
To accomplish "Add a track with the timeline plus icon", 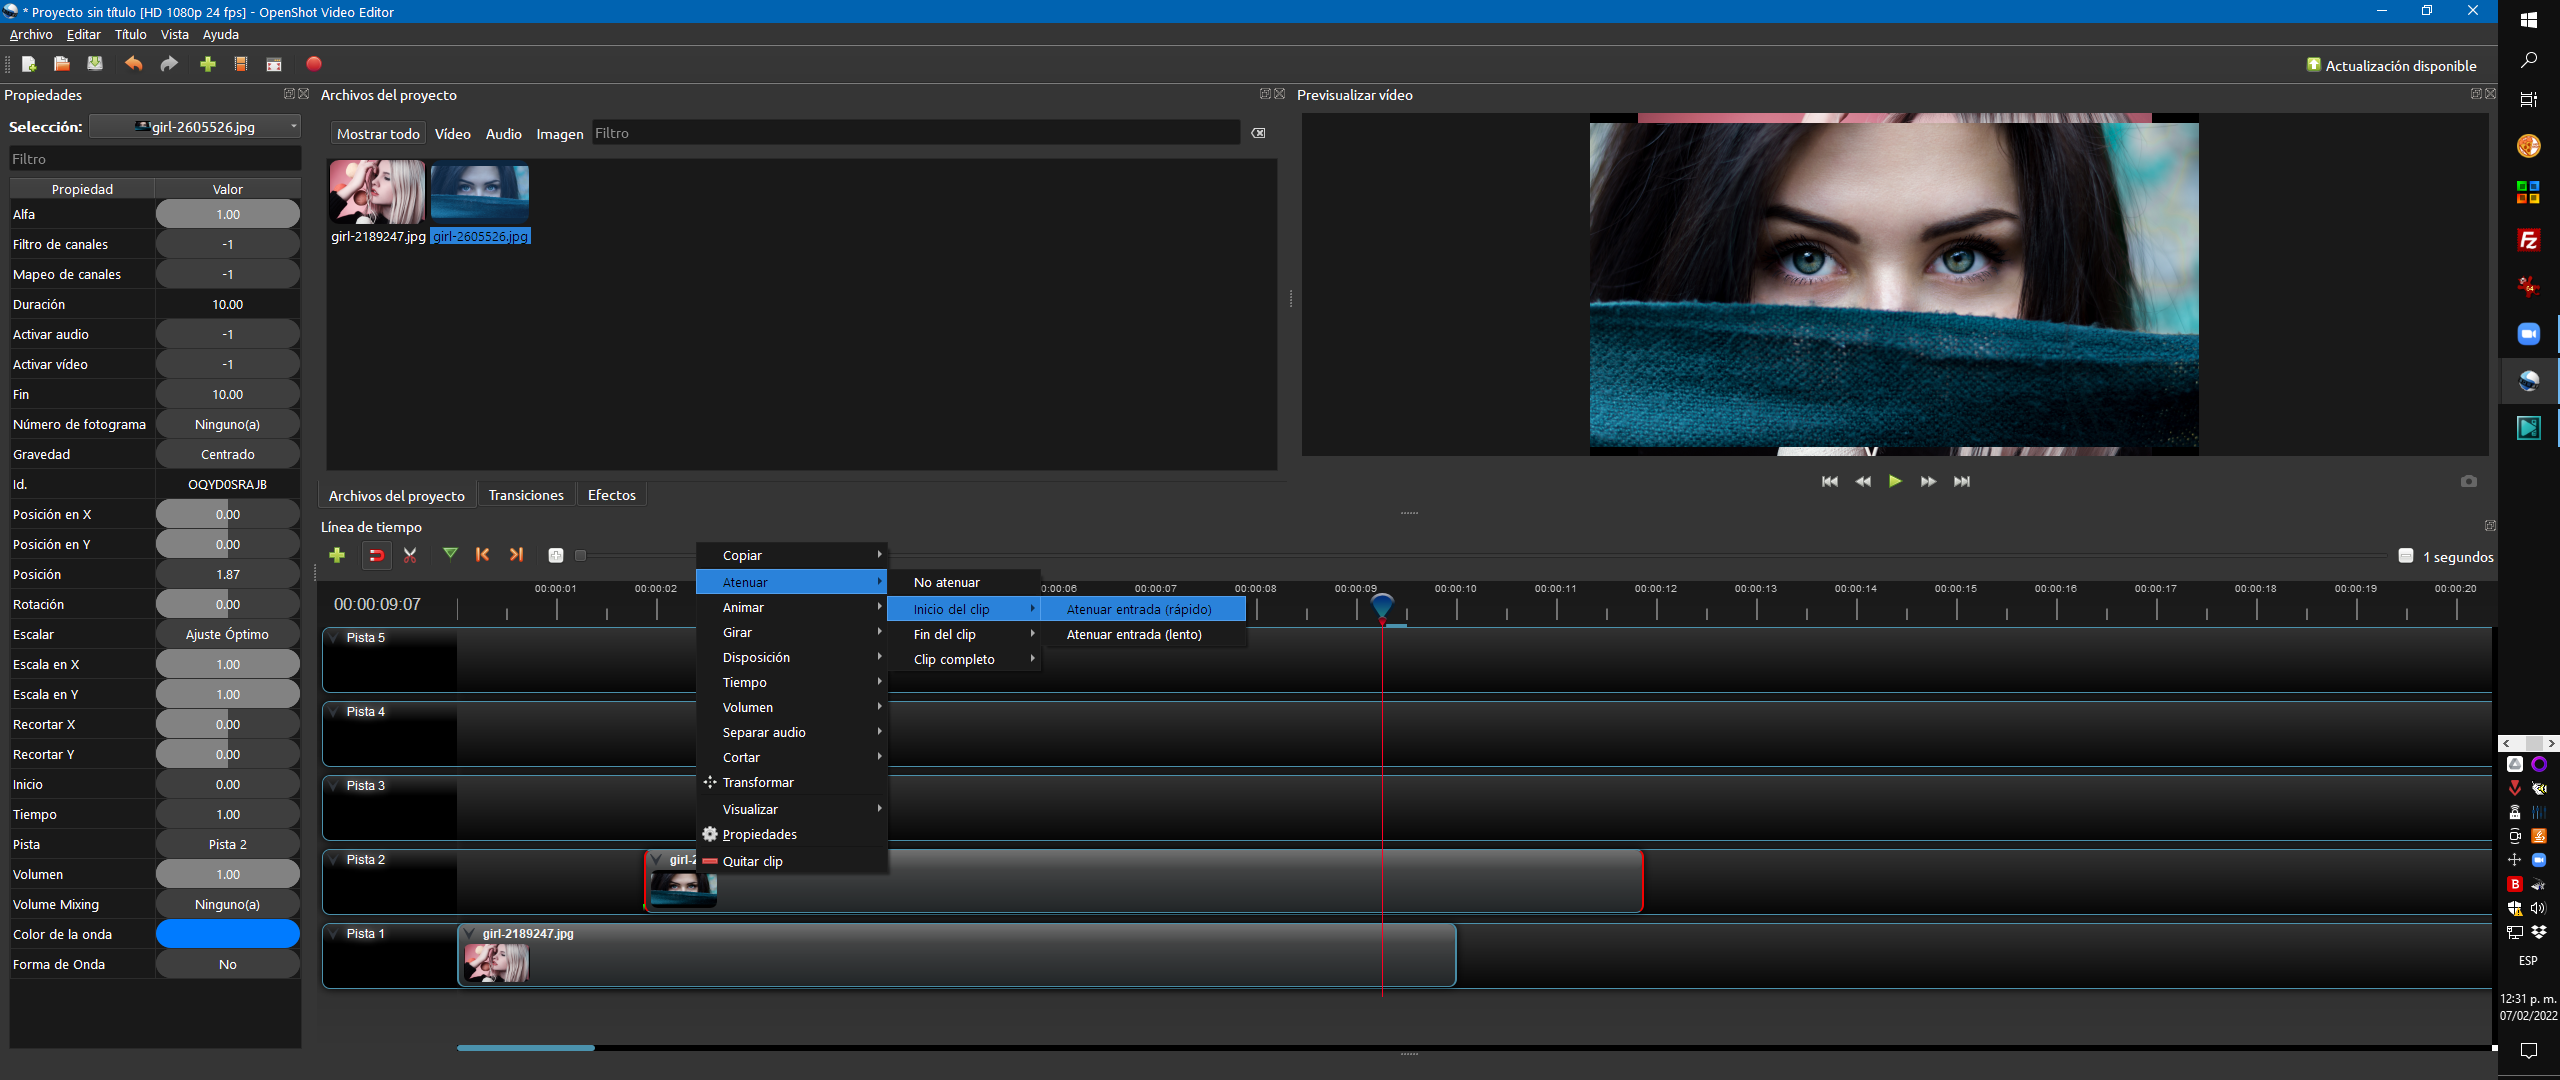I will (337, 555).
